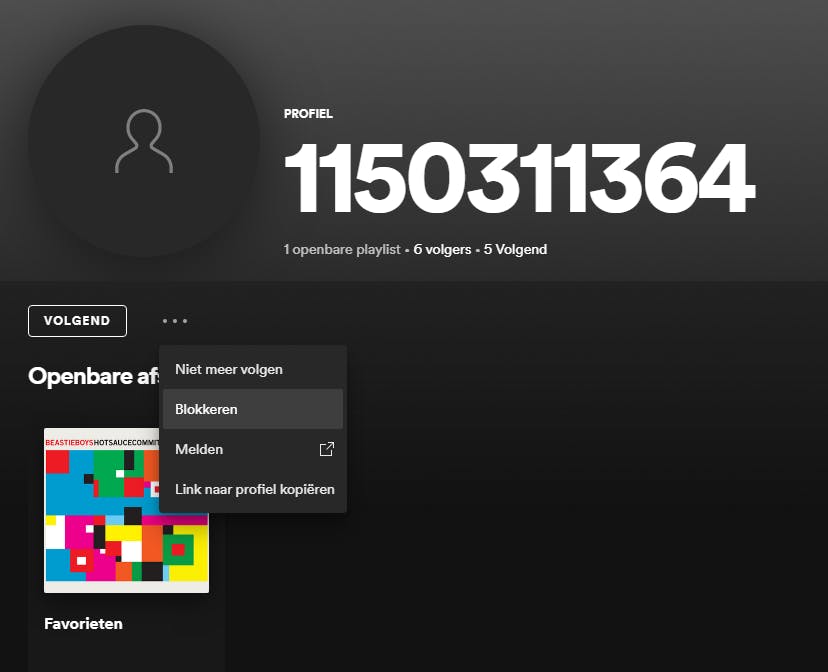Viewport: 828px width, 672px height.
Task: Click the 1 openbare playlist text
Action: (x=342, y=249)
